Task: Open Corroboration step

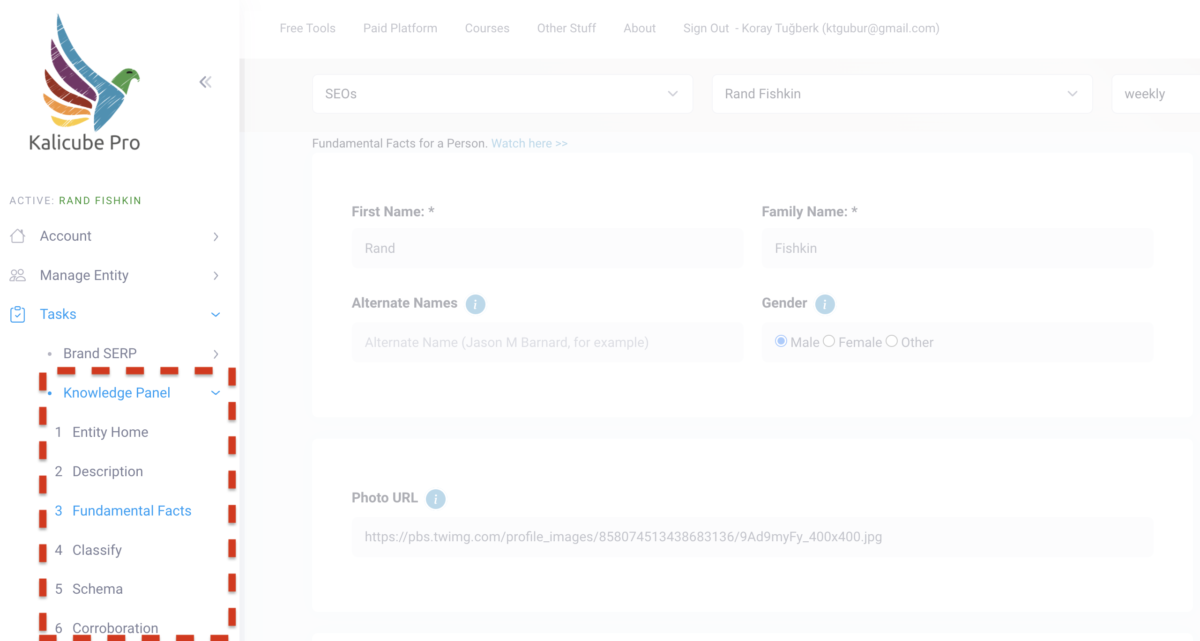Action: 115,628
